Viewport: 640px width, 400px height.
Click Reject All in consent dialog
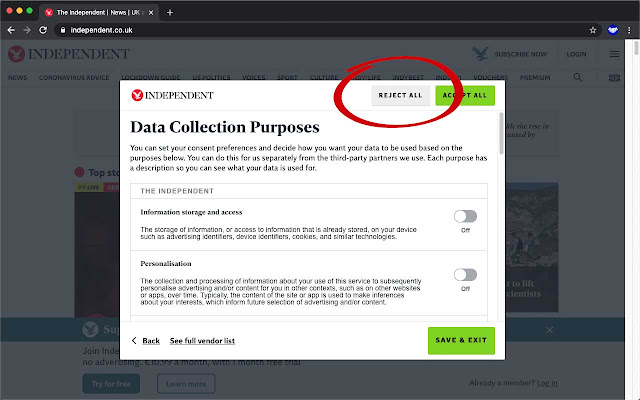[x=400, y=96]
